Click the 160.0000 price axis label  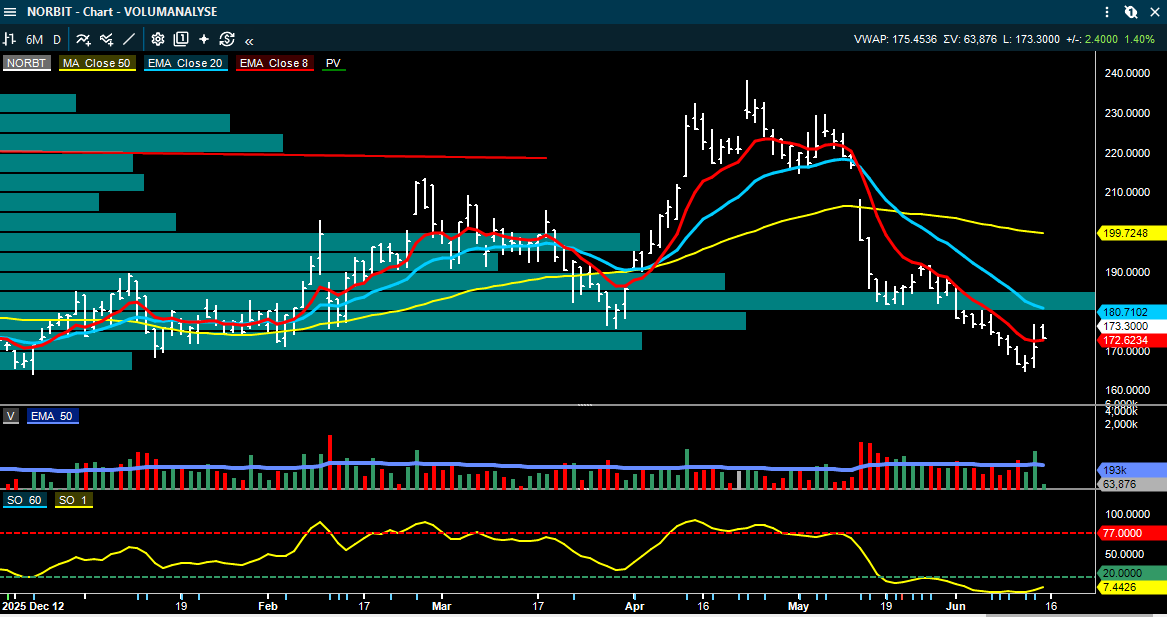click(x=1127, y=390)
